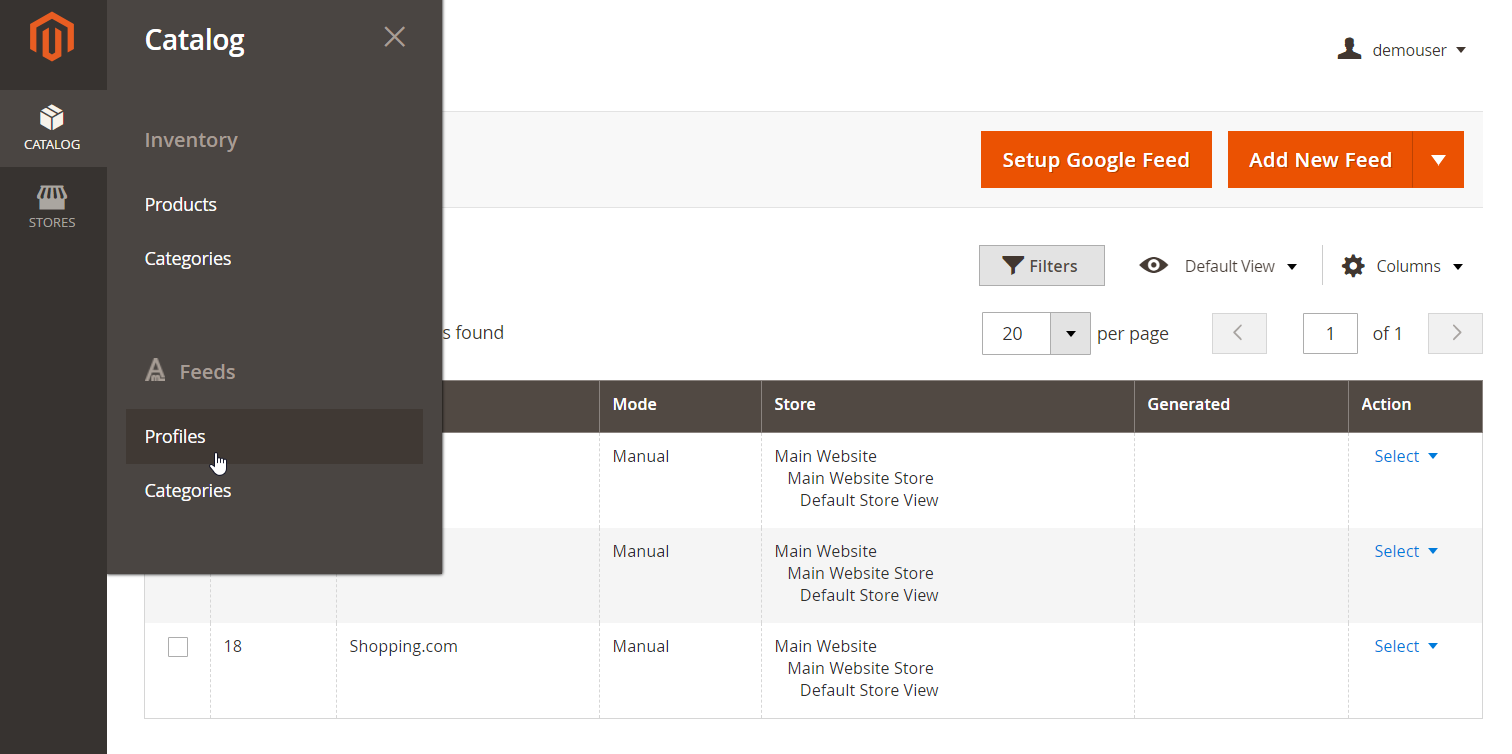Click the Magento logo icon

52,38
